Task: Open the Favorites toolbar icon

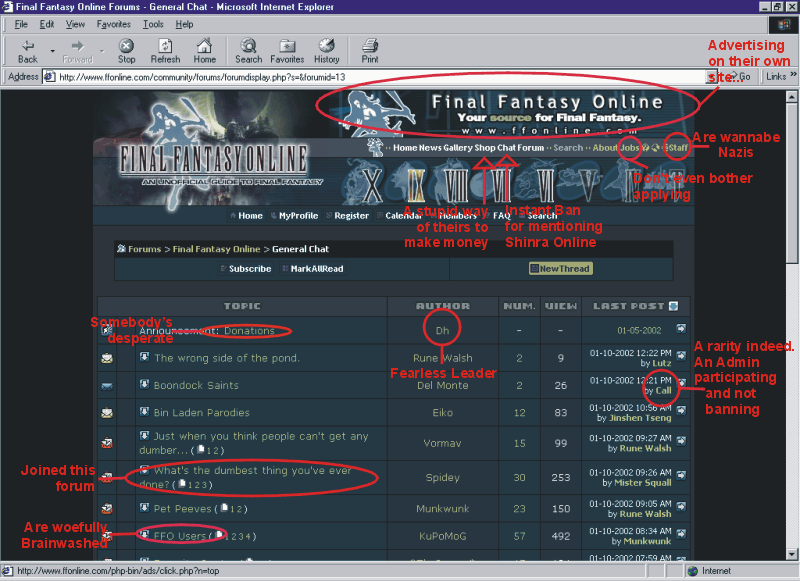Action: coord(287,51)
